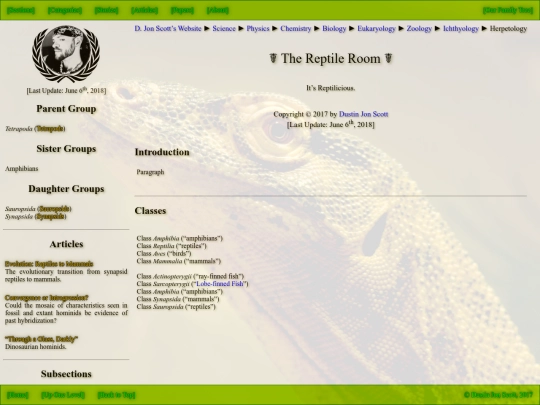Image resolution: width=540 pixels, height=405 pixels.
Task: Navigate to the Science breadcrumb
Action: 224,29
